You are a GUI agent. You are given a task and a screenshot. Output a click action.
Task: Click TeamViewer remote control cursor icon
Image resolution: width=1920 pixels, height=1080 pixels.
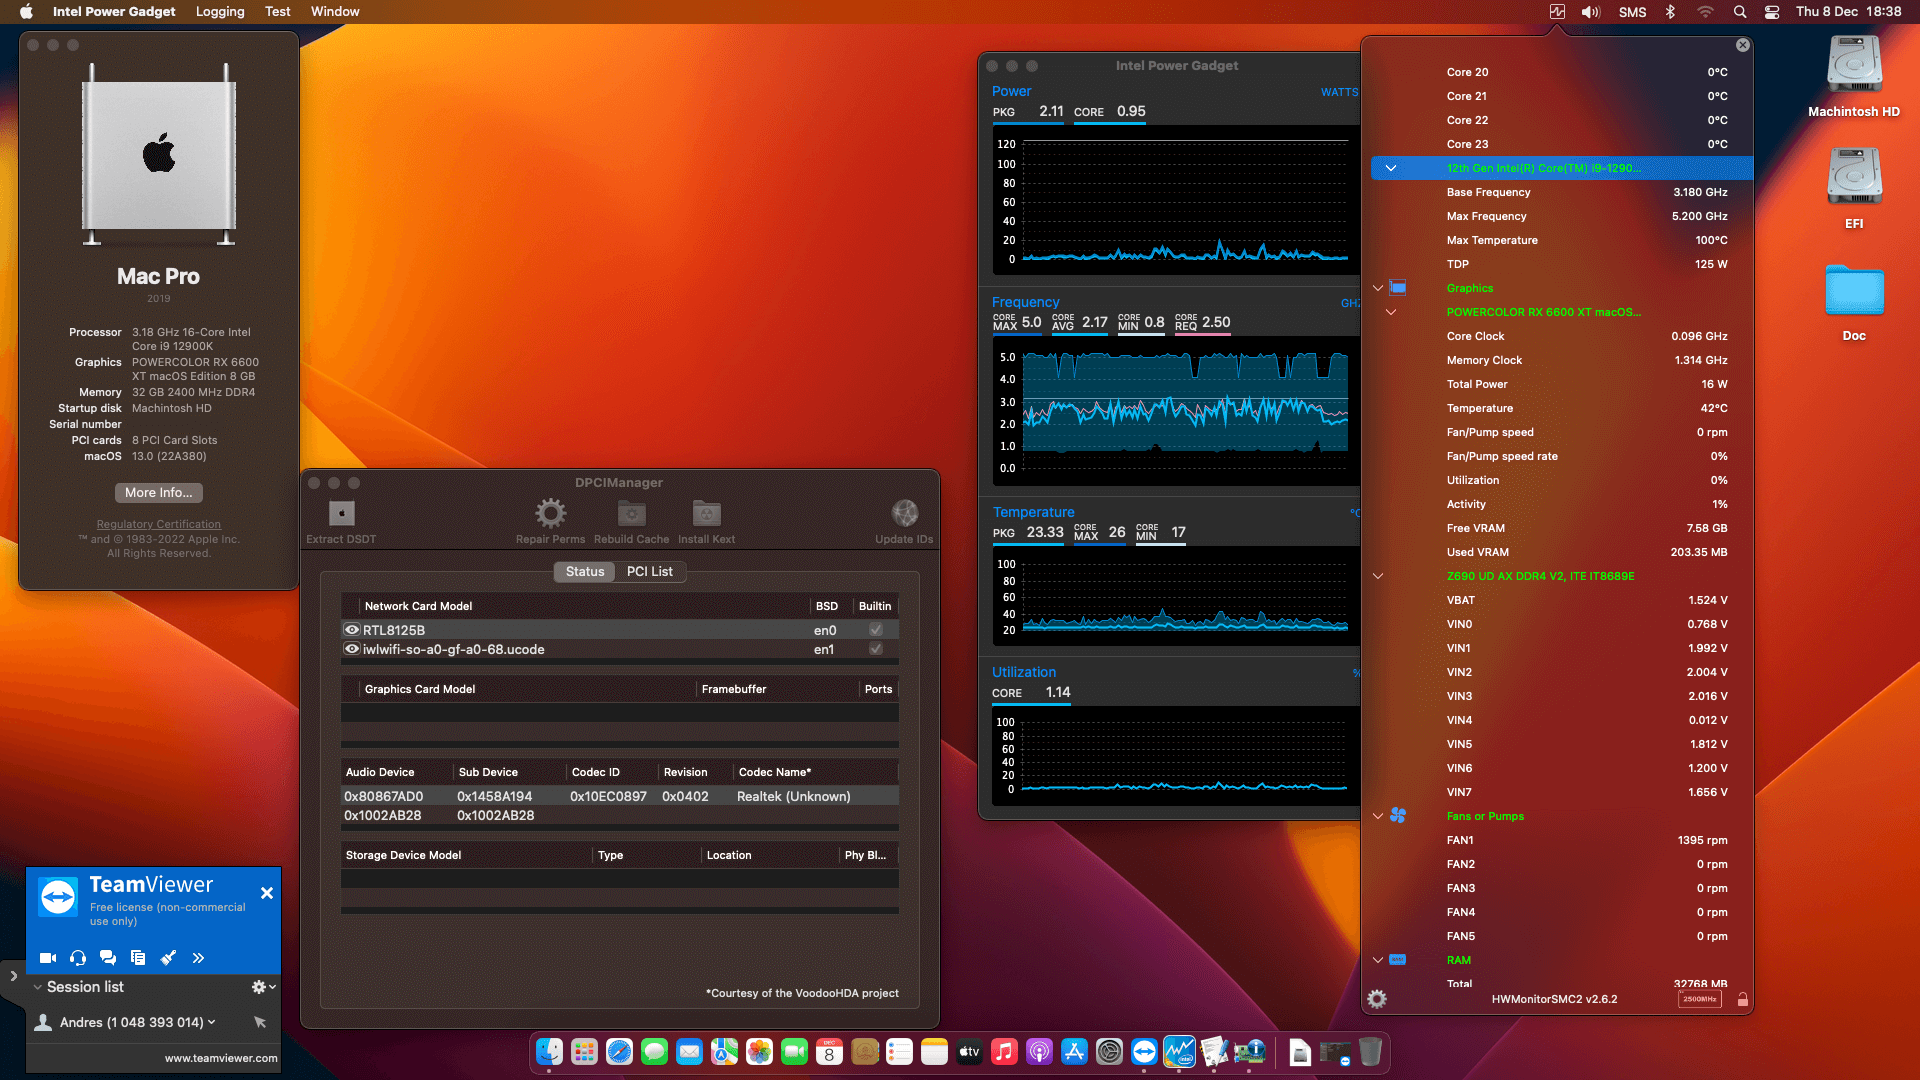coord(260,1022)
